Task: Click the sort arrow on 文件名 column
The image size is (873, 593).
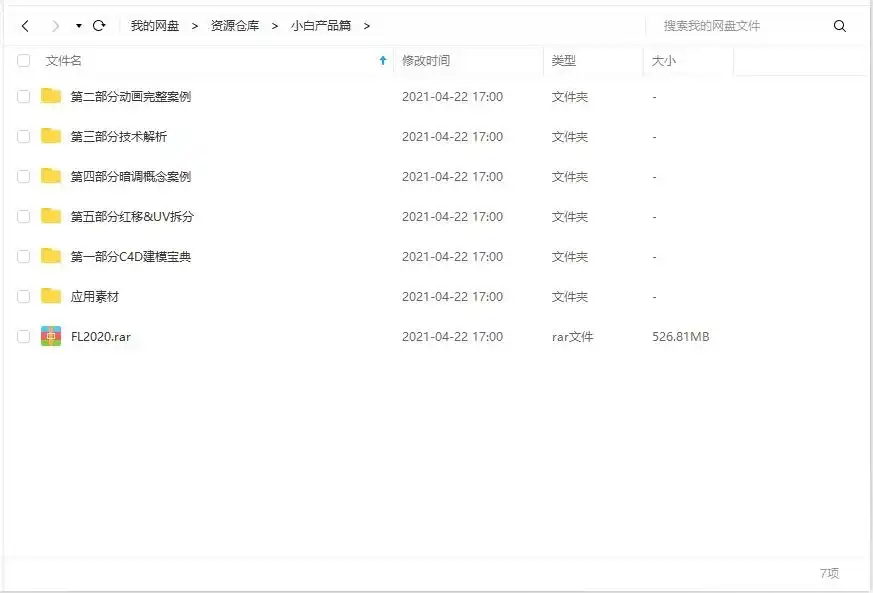Action: (382, 60)
